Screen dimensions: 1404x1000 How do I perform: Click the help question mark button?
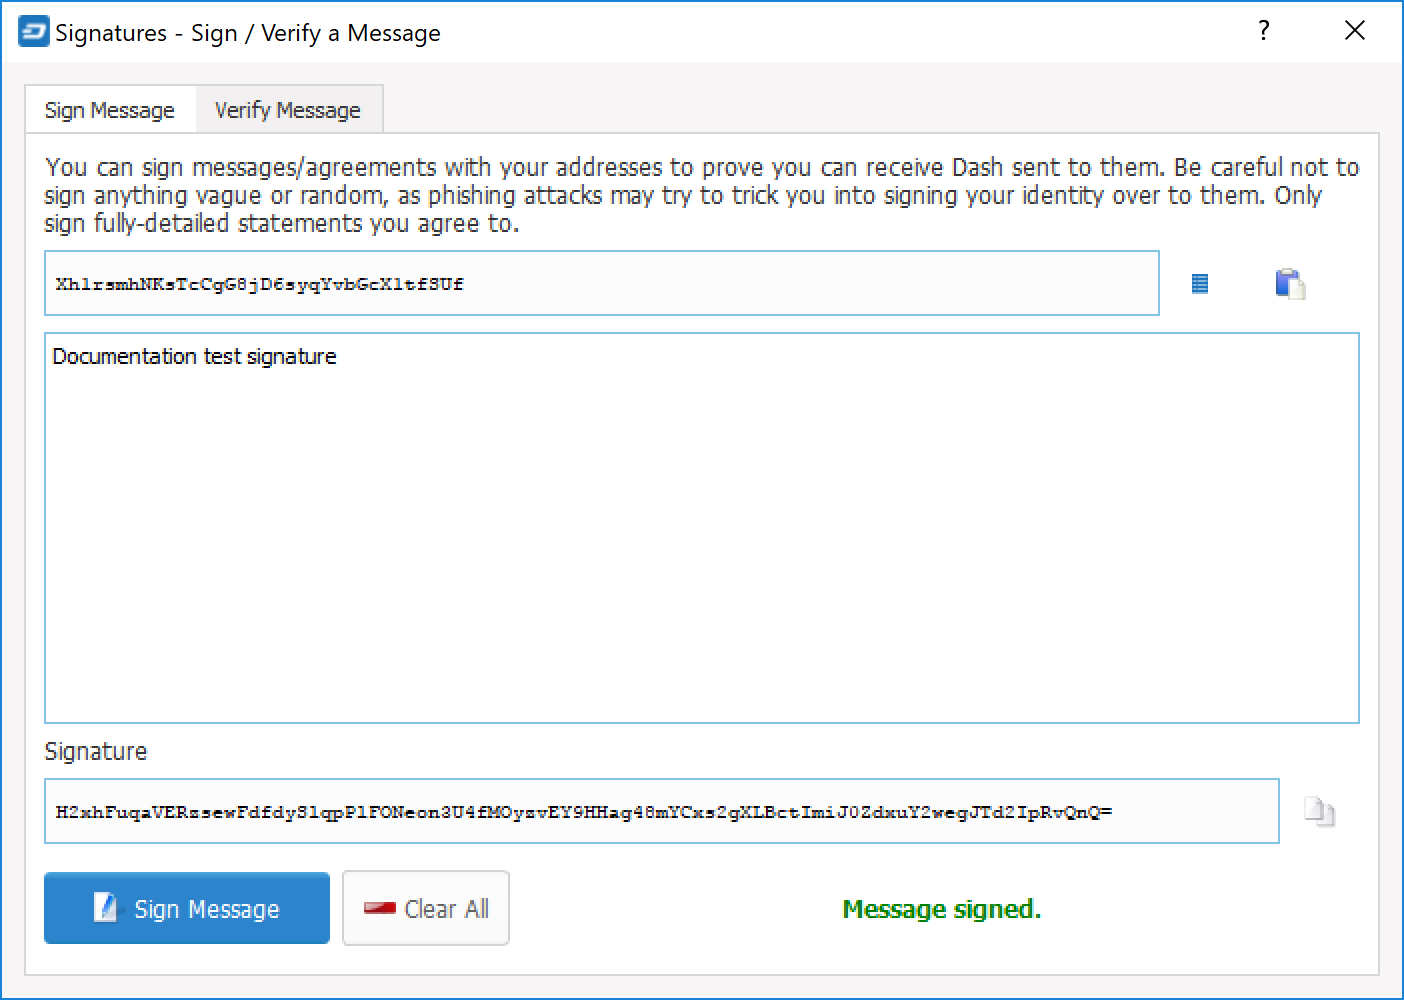coord(1264,31)
